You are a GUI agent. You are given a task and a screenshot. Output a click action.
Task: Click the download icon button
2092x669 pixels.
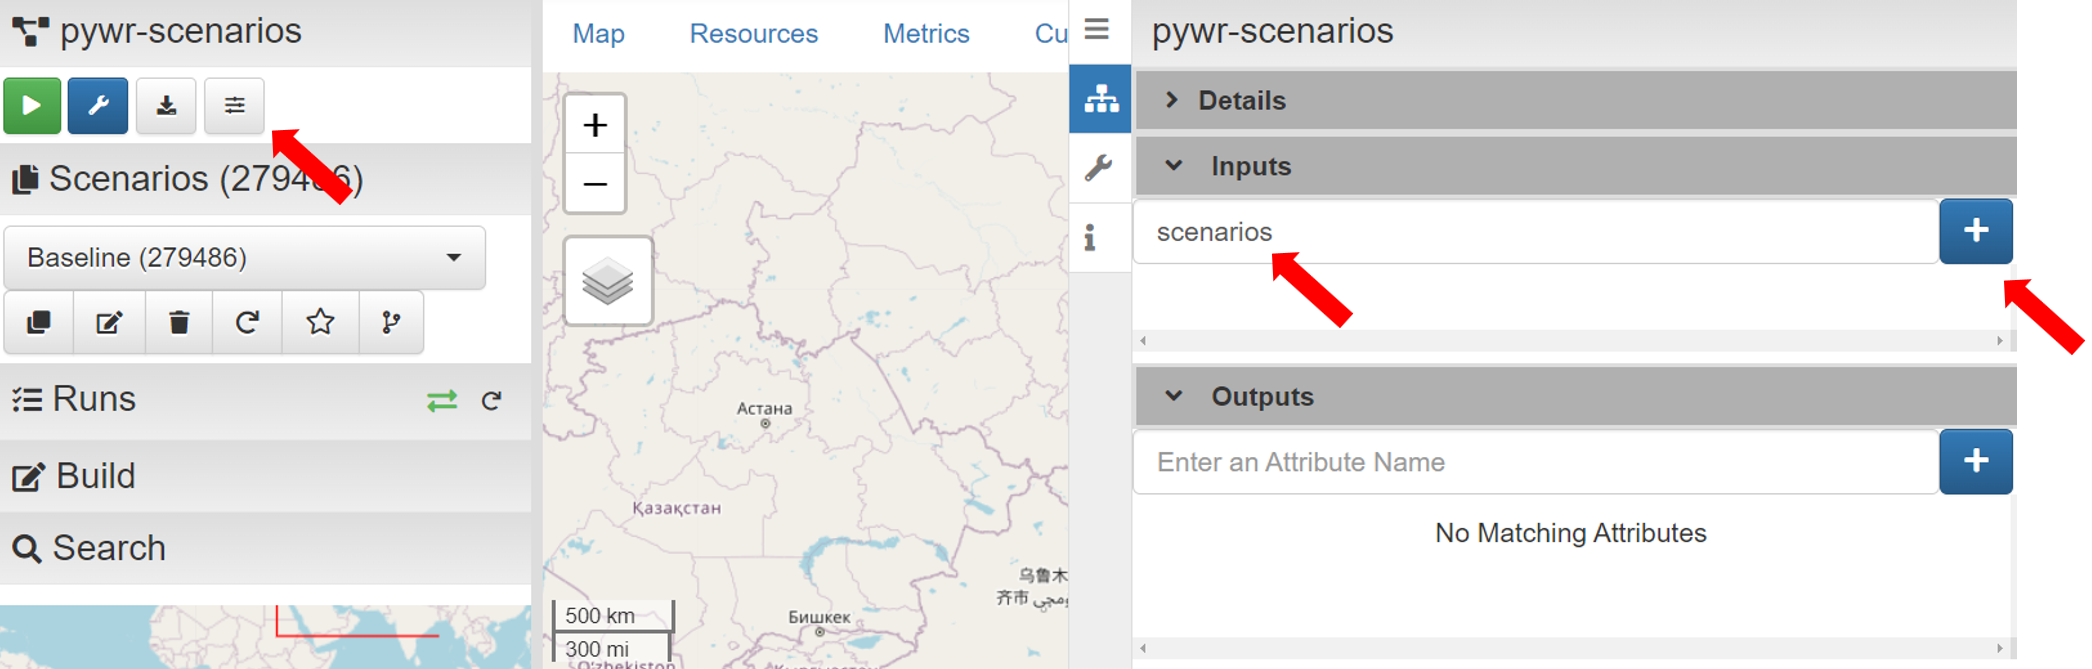(166, 106)
